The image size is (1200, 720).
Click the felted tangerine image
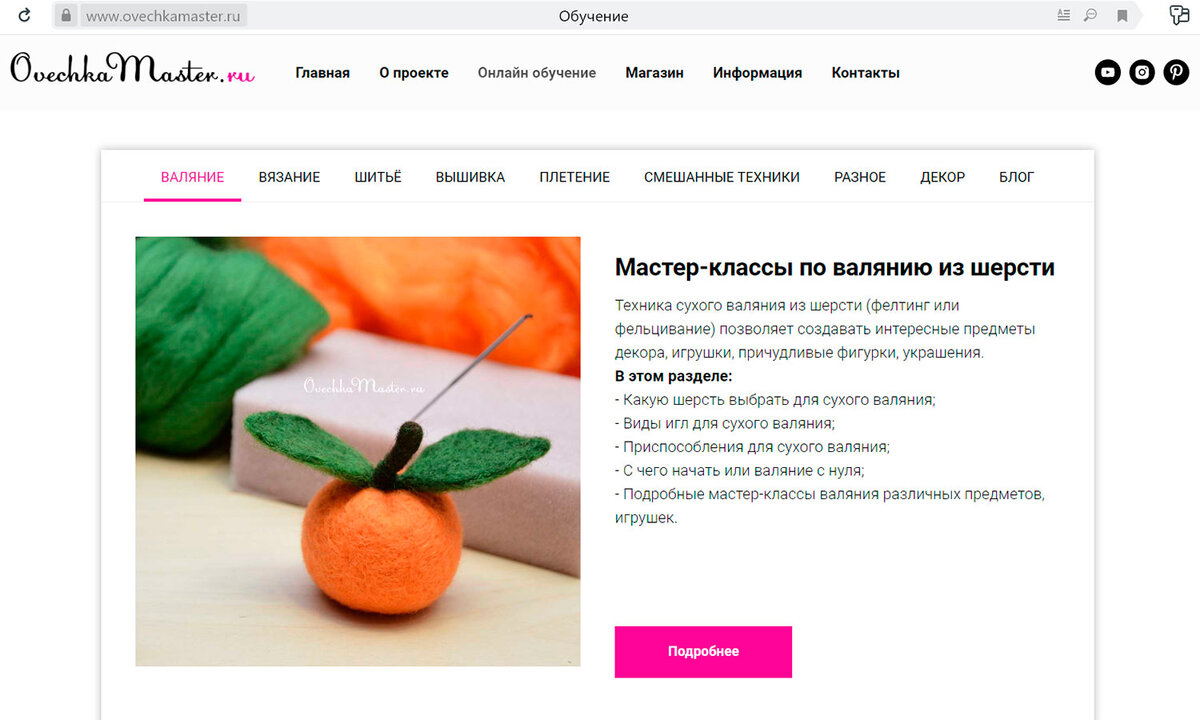point(358,451)
